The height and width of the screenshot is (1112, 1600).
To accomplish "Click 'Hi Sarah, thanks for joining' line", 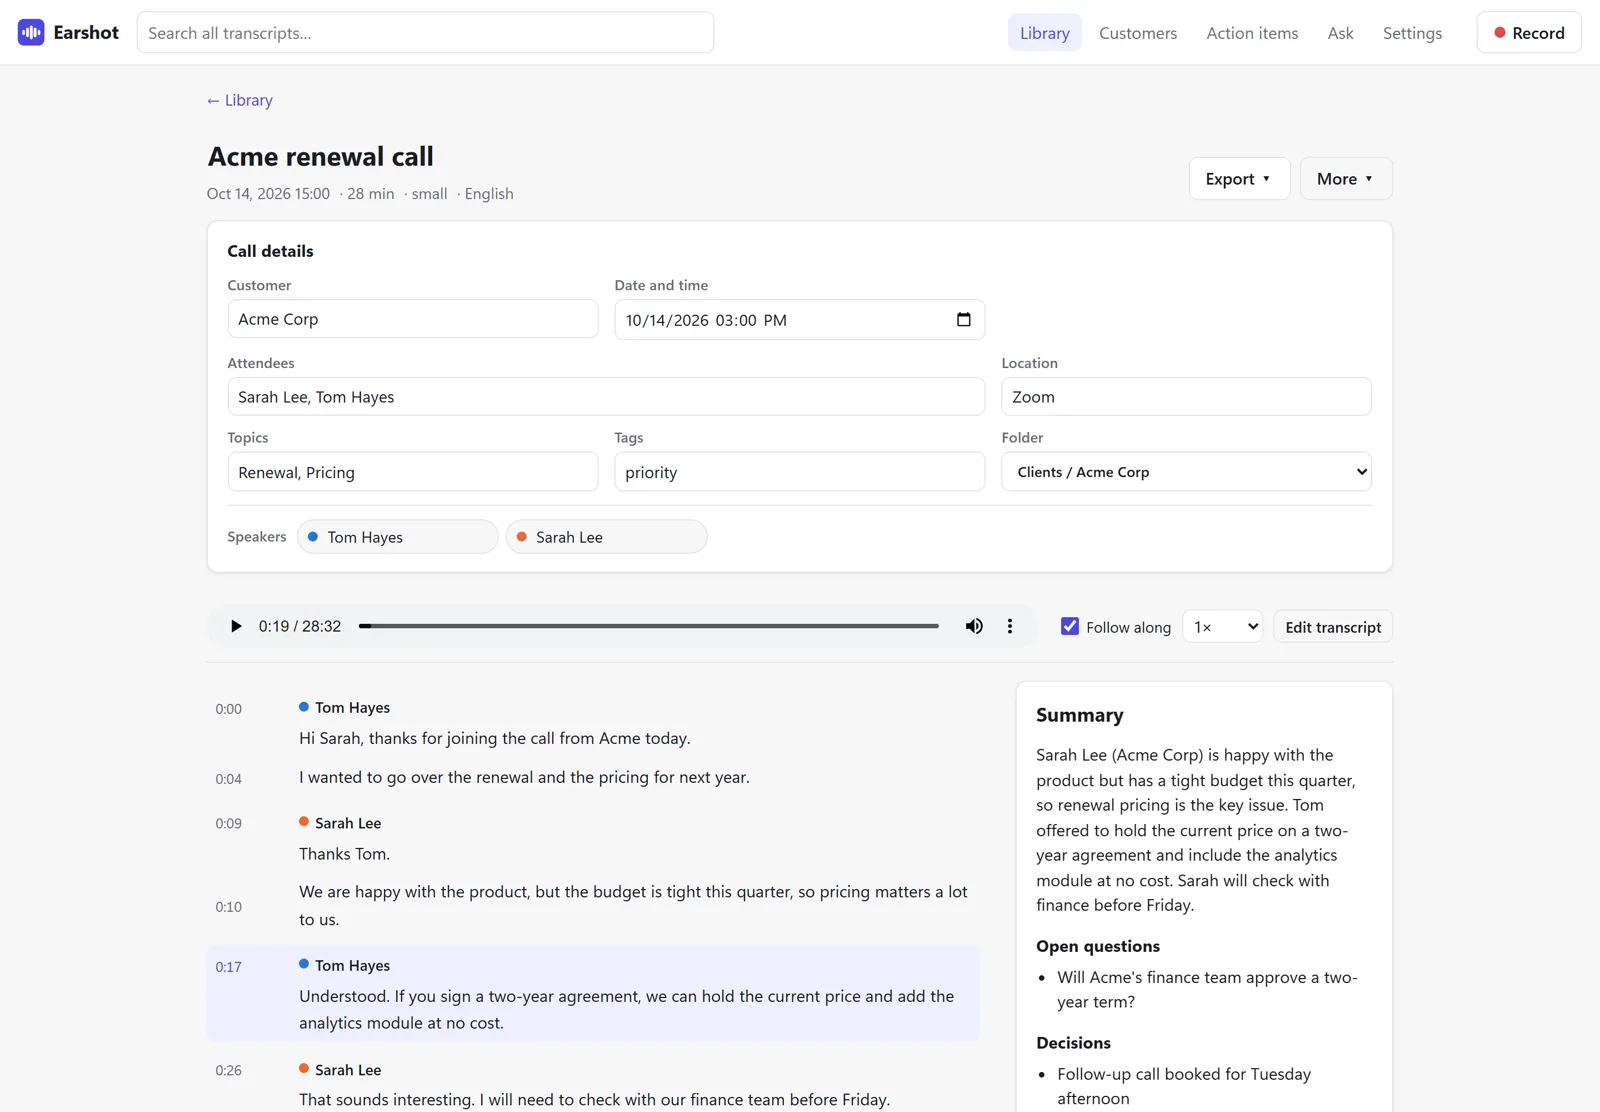I will pyautogui.click(x=495, y=738).
